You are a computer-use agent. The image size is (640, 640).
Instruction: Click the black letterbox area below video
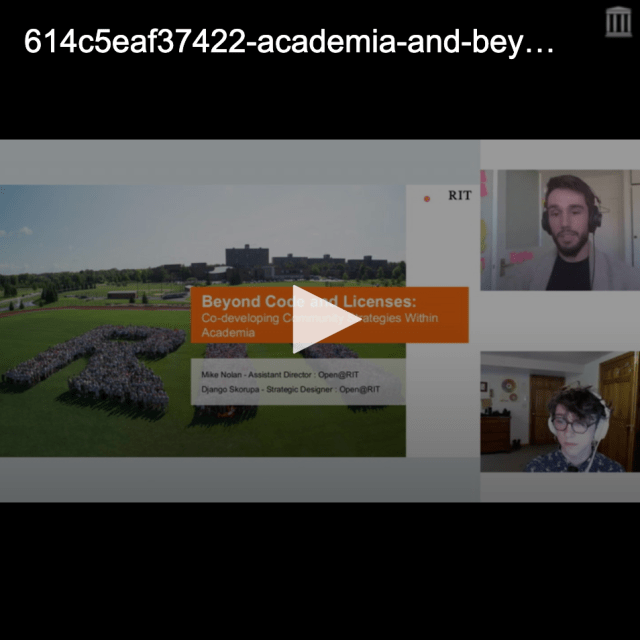point(320,570)
